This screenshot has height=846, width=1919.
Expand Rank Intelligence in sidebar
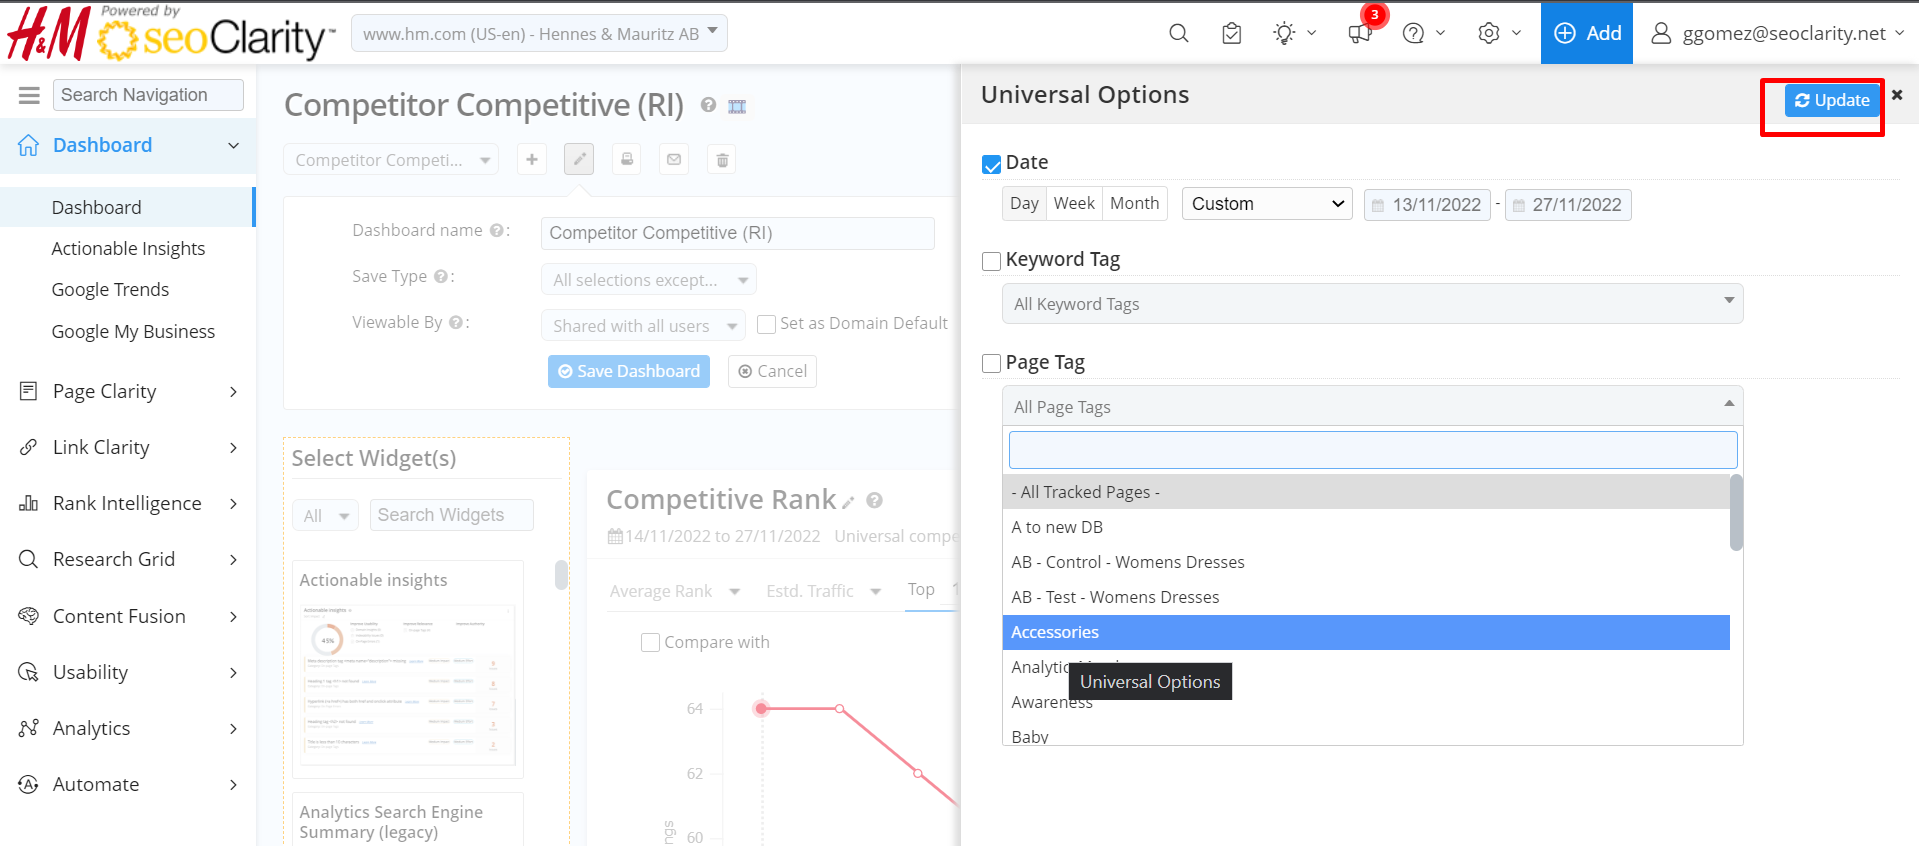click(x=128, y=503)
